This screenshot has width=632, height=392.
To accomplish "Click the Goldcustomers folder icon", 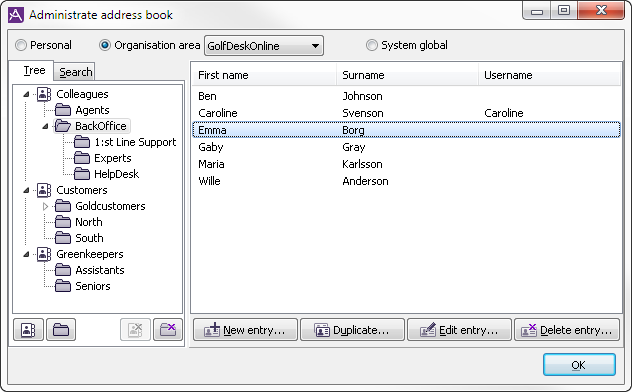I will (63, 206).
